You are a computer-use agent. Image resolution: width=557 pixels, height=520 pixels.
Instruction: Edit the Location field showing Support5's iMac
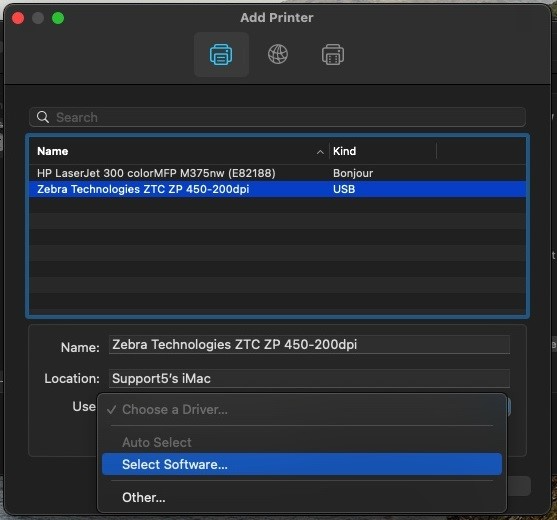tap(309, 378)
